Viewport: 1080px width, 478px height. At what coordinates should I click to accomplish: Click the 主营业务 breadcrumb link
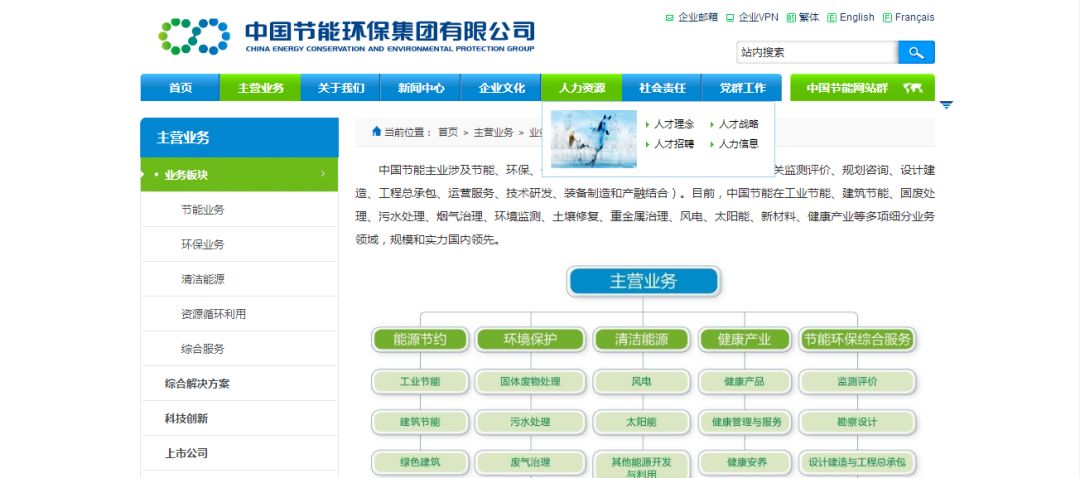pos(493,132)
